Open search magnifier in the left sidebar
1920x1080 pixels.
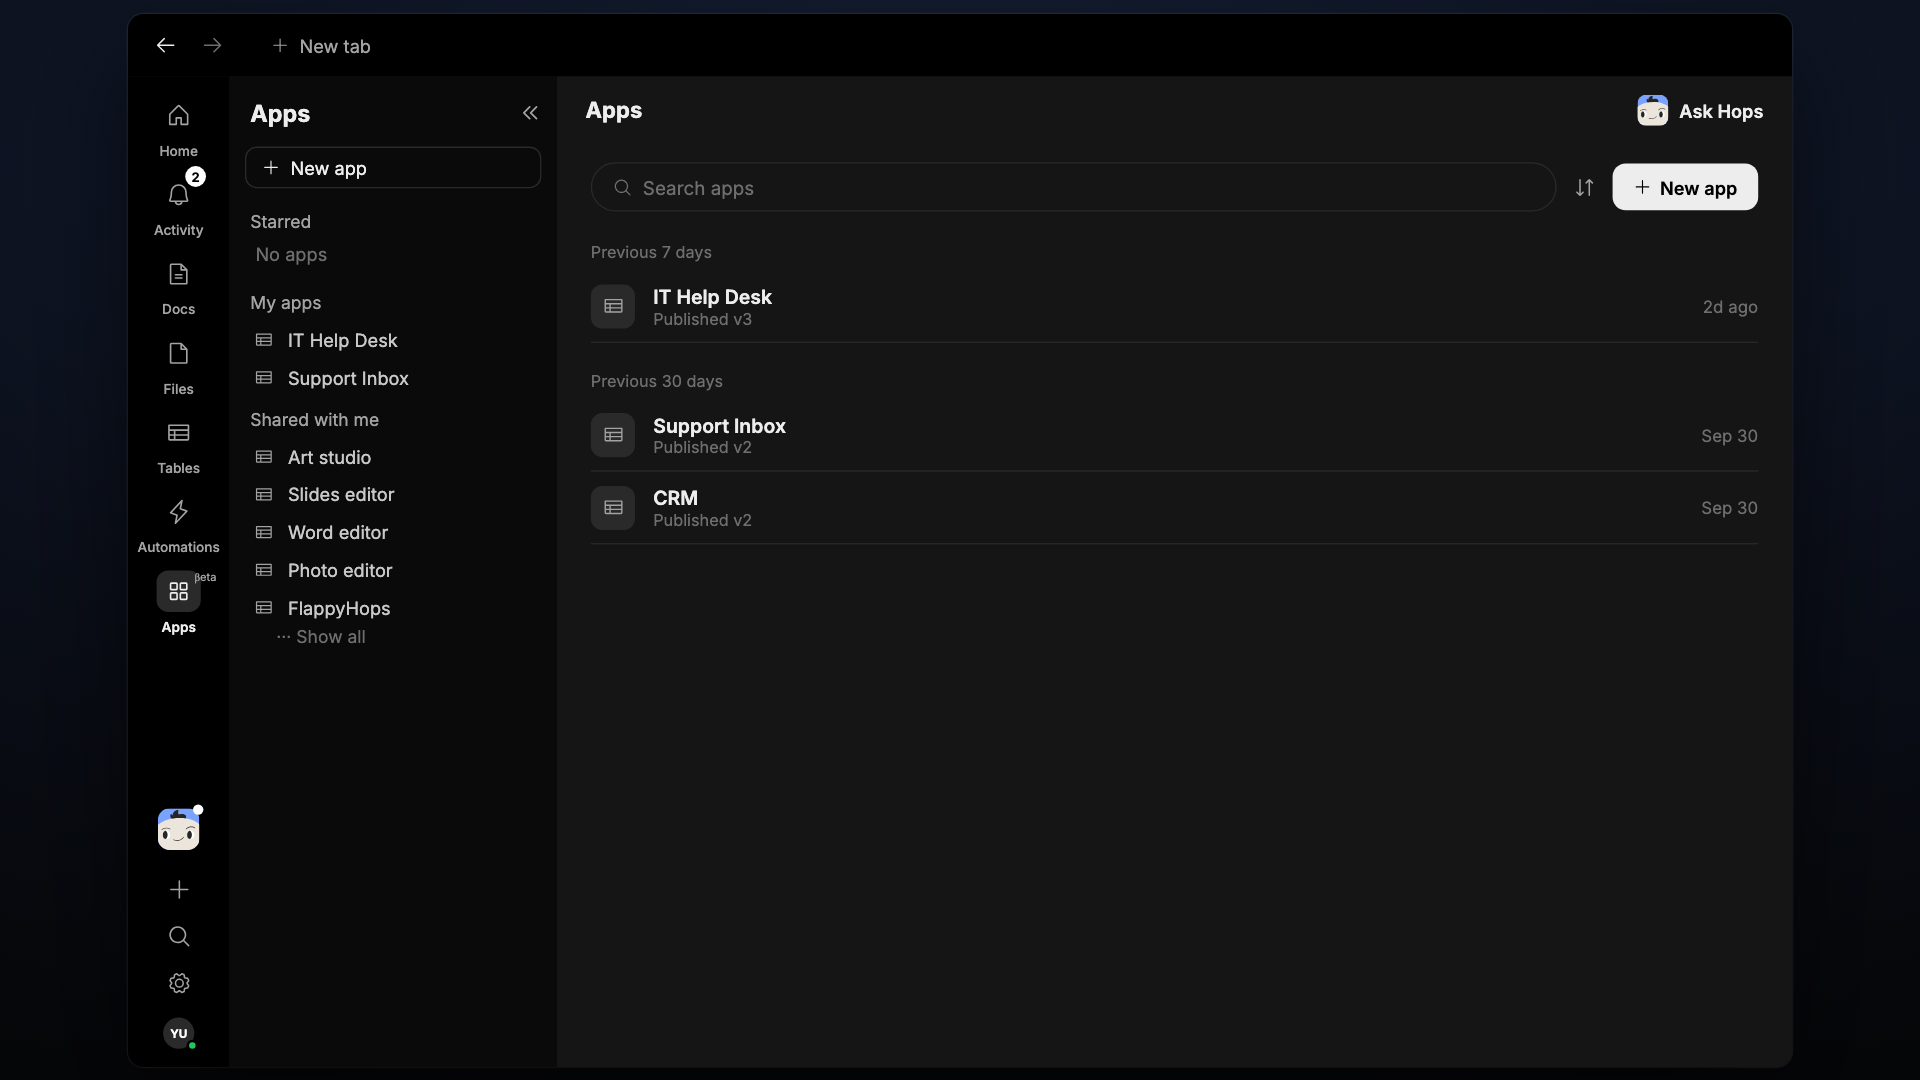(179, 936)
